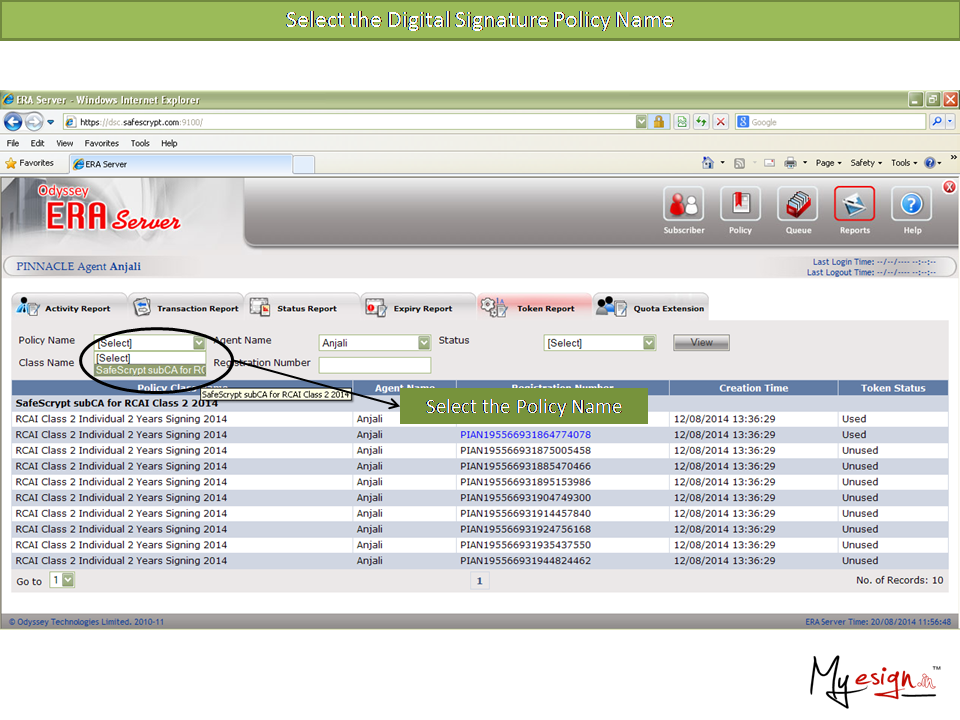Expand the Policy Name dropdown
This screenshot has width=960, height=720.
[x=199, y=343]
